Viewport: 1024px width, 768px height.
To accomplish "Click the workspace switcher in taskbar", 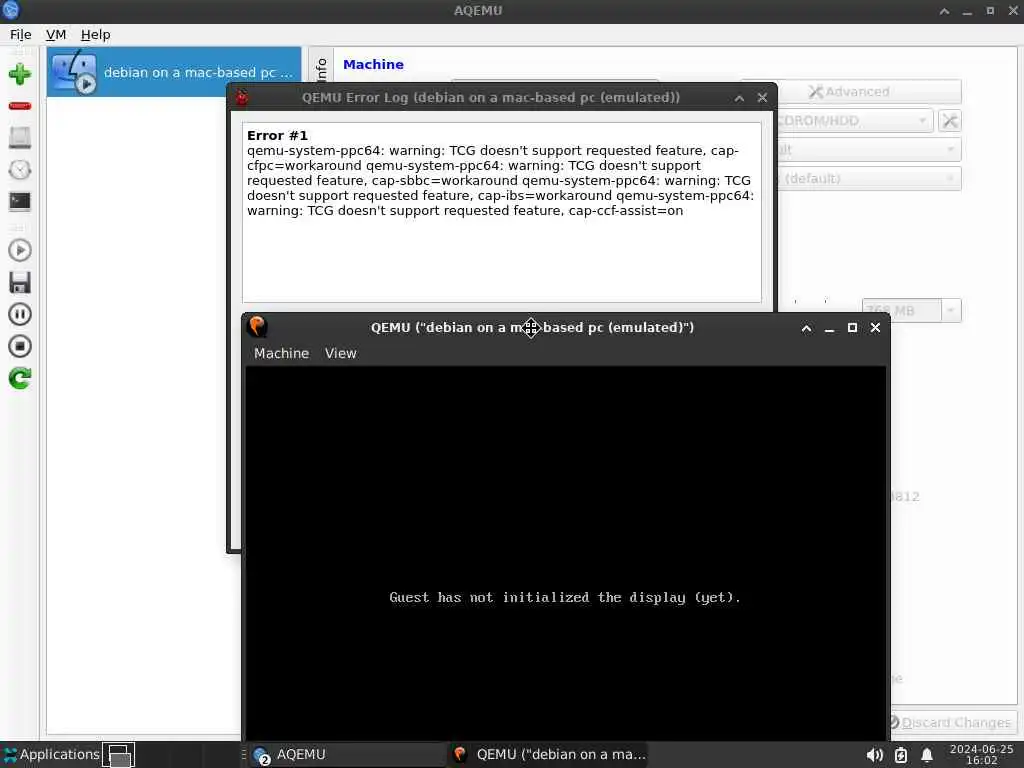I will coord(118,754).
